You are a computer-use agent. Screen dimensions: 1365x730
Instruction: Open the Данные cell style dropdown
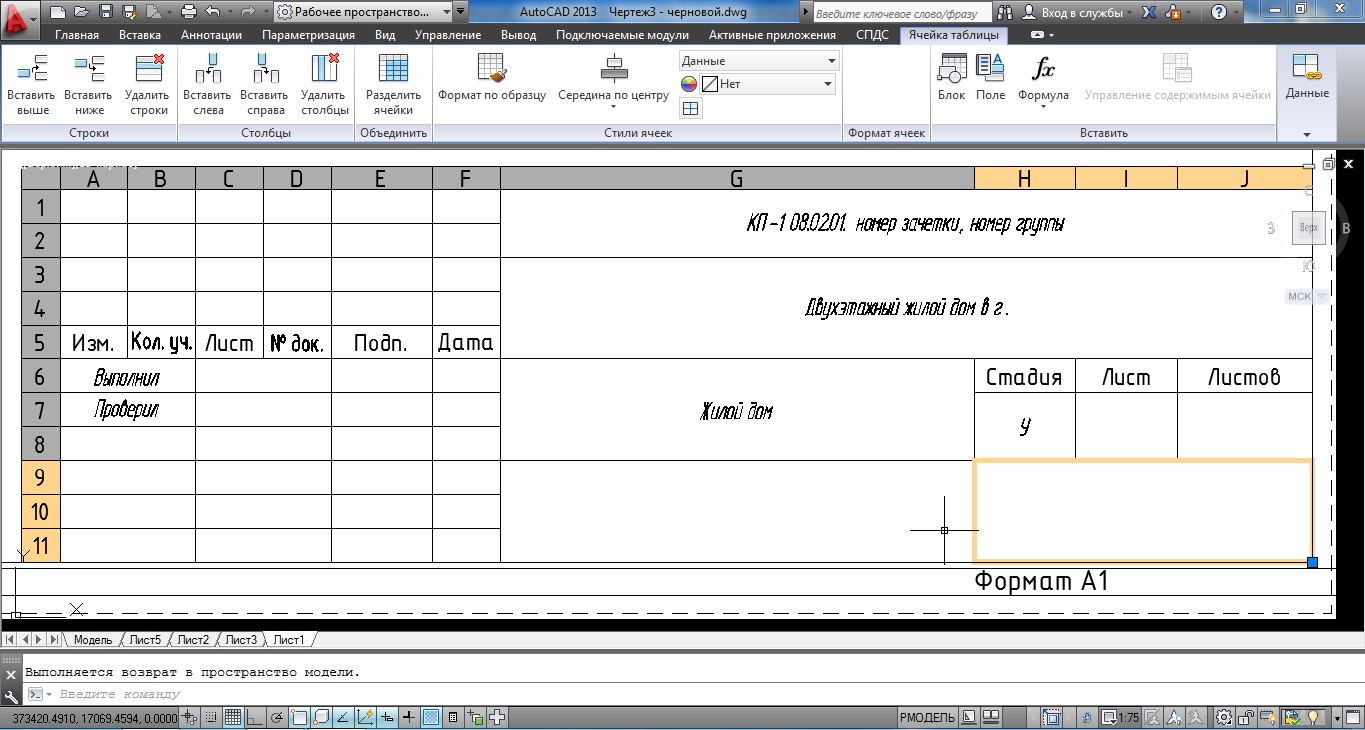pyautogui.click(x=759, y=61)
